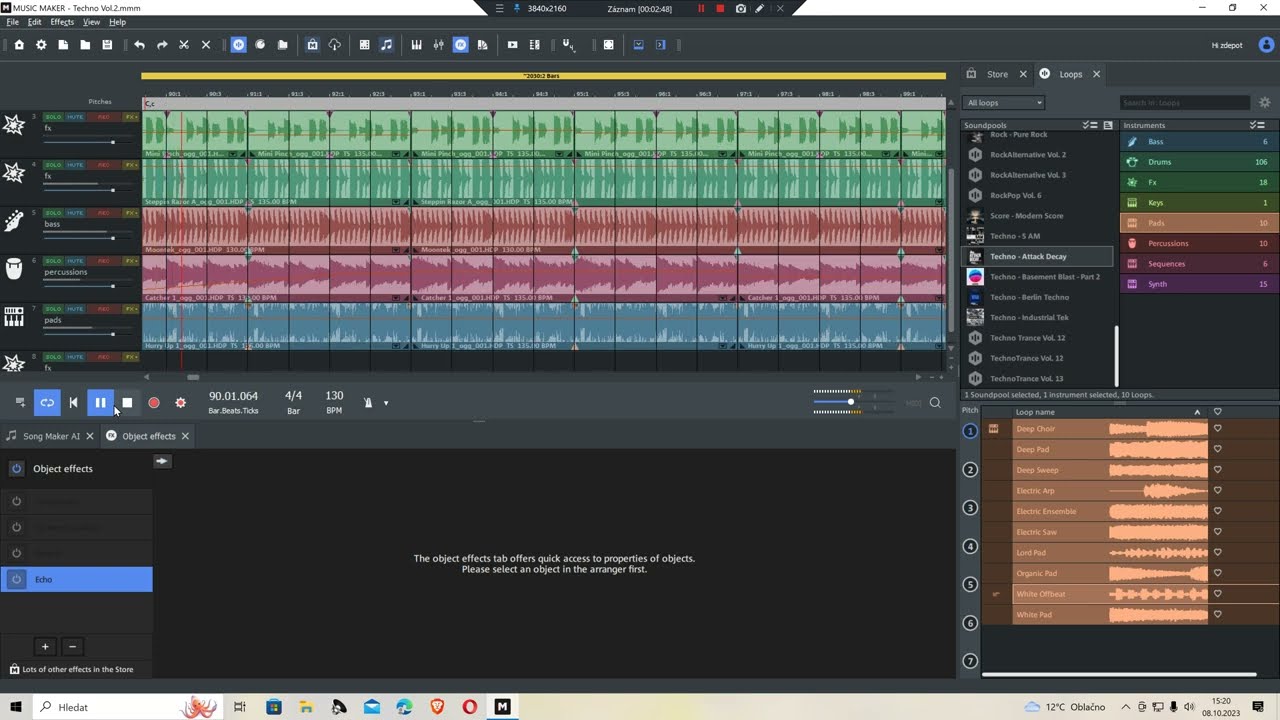Click the Home icon in the toolbar
Image resolution: width=1280 pixels, height=720 pixels.
point(19,45)
